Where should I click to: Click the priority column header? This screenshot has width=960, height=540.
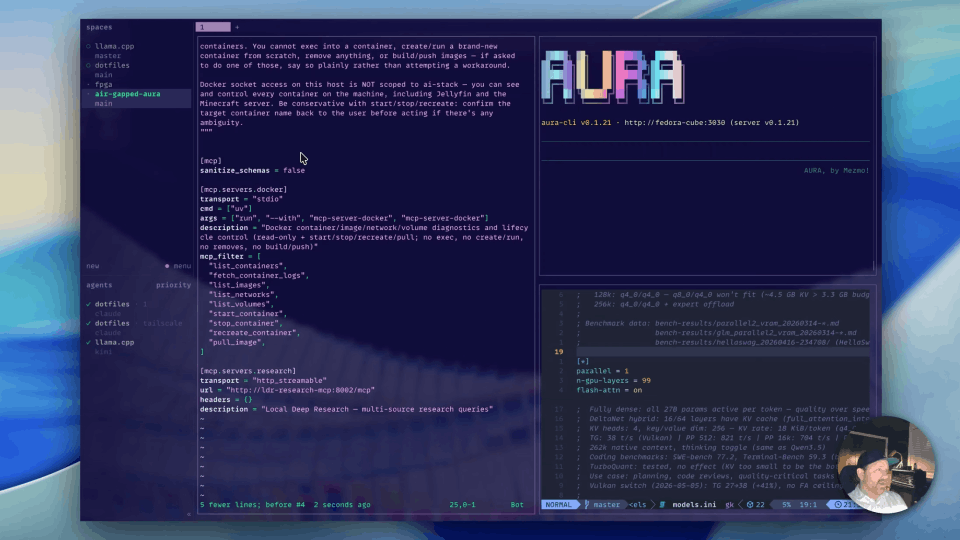tap(173, 285)
